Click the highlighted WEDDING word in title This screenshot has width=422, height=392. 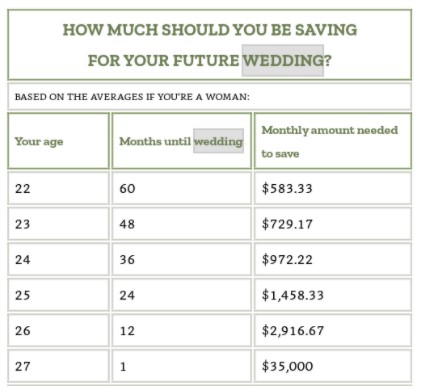point(283,60)
